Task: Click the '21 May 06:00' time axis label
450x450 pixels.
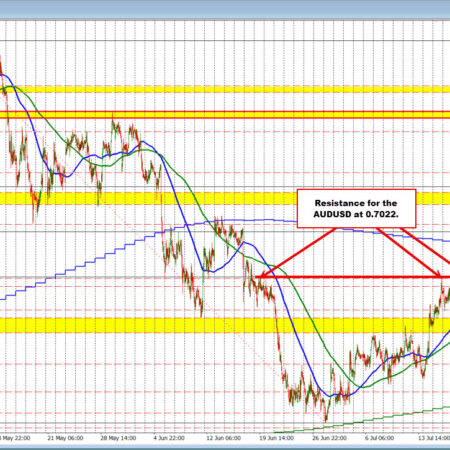Action: point(65,438)
